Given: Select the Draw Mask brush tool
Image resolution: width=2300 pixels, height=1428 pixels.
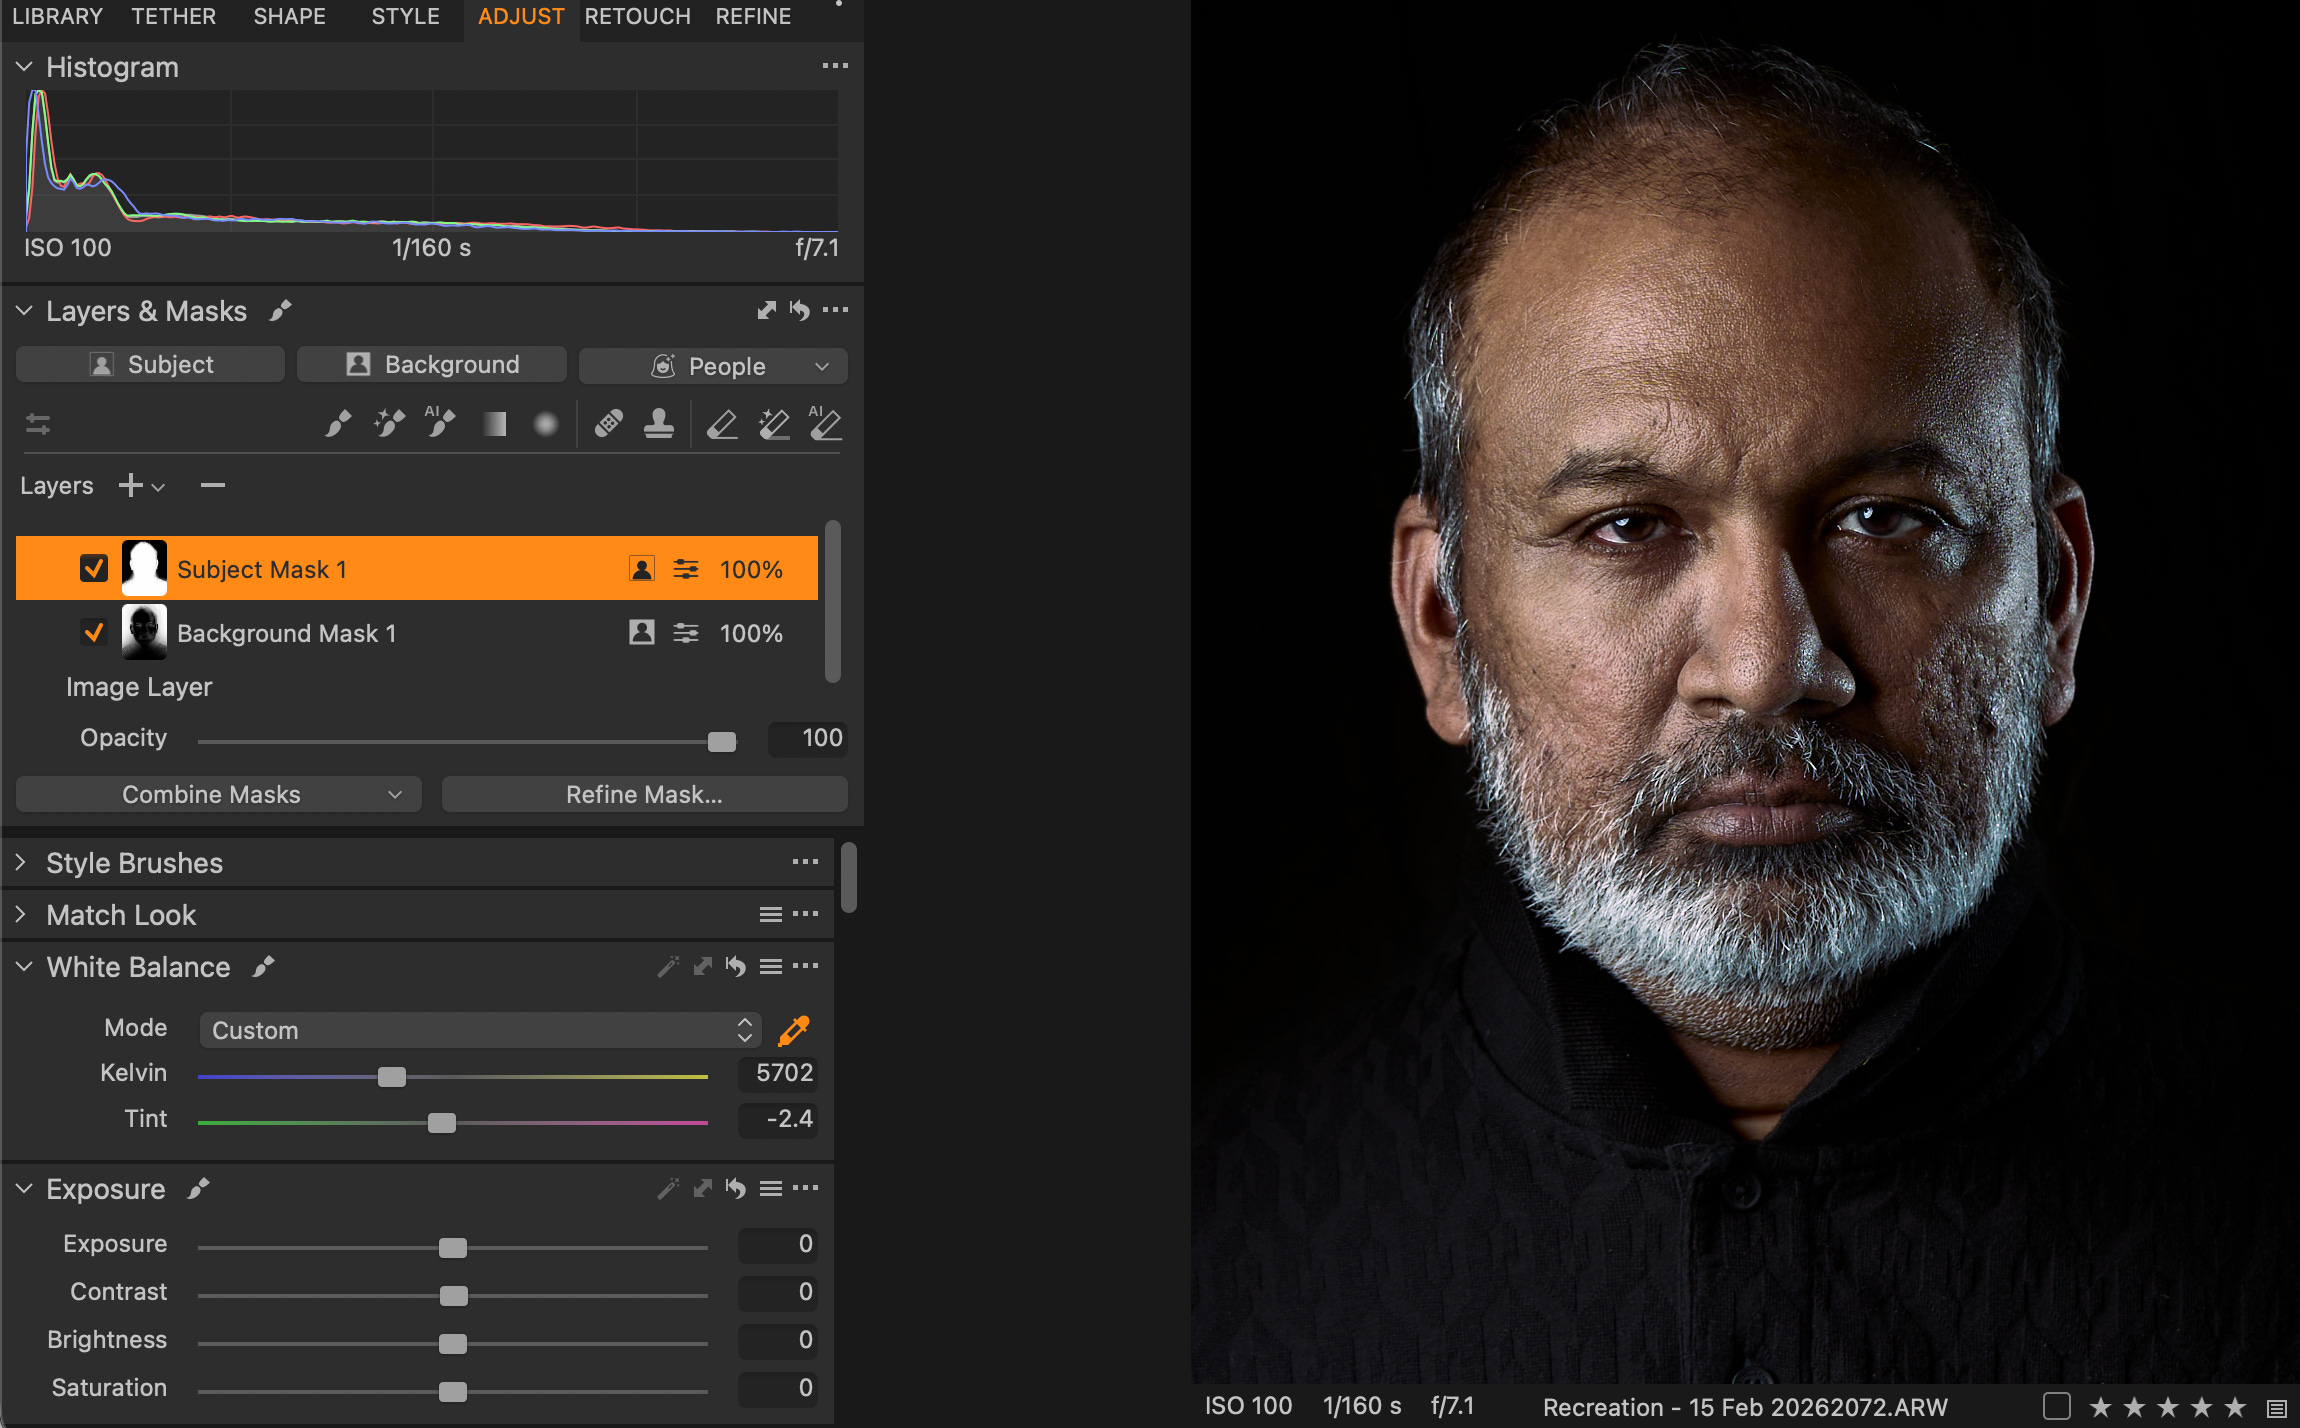Looking at the screenshot, I should tap(338, 425).
